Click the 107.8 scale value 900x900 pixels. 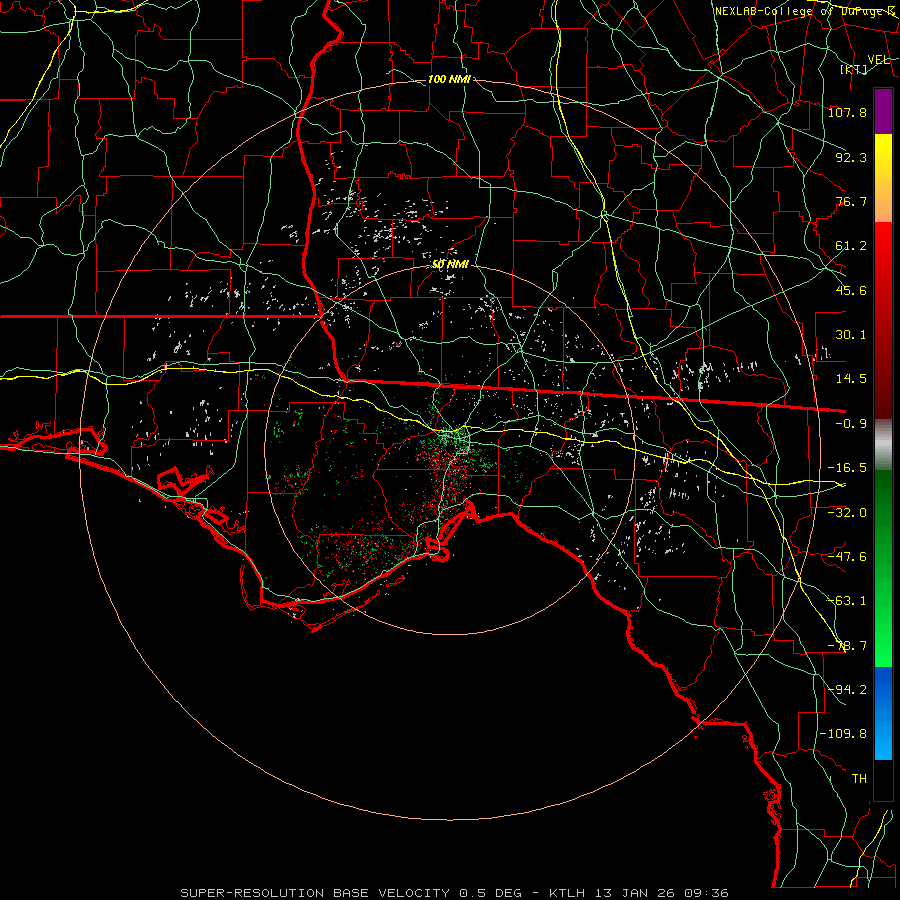click(x=847, y=112)
